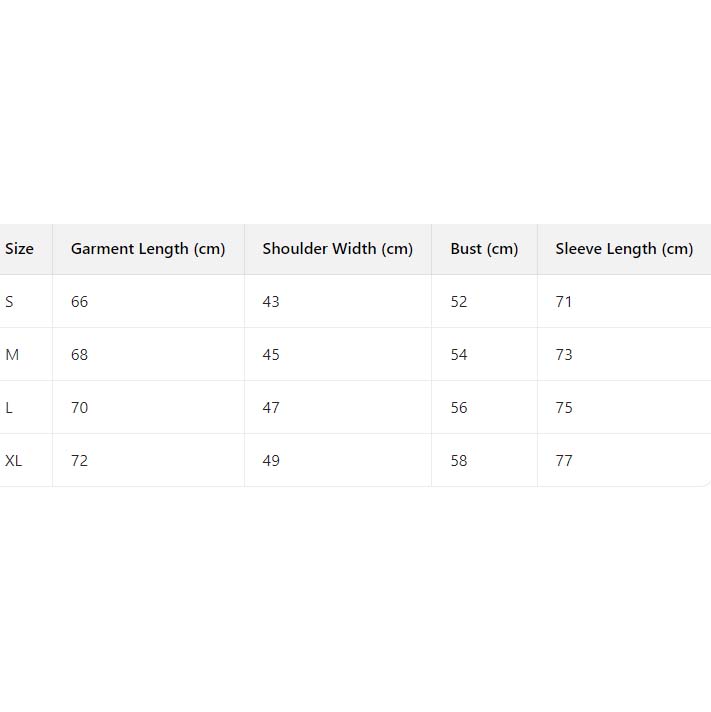Image resolution: width=711 pixels, height=712 pixels.
Task: Click the Size column header
Action: tap(19, 249)
